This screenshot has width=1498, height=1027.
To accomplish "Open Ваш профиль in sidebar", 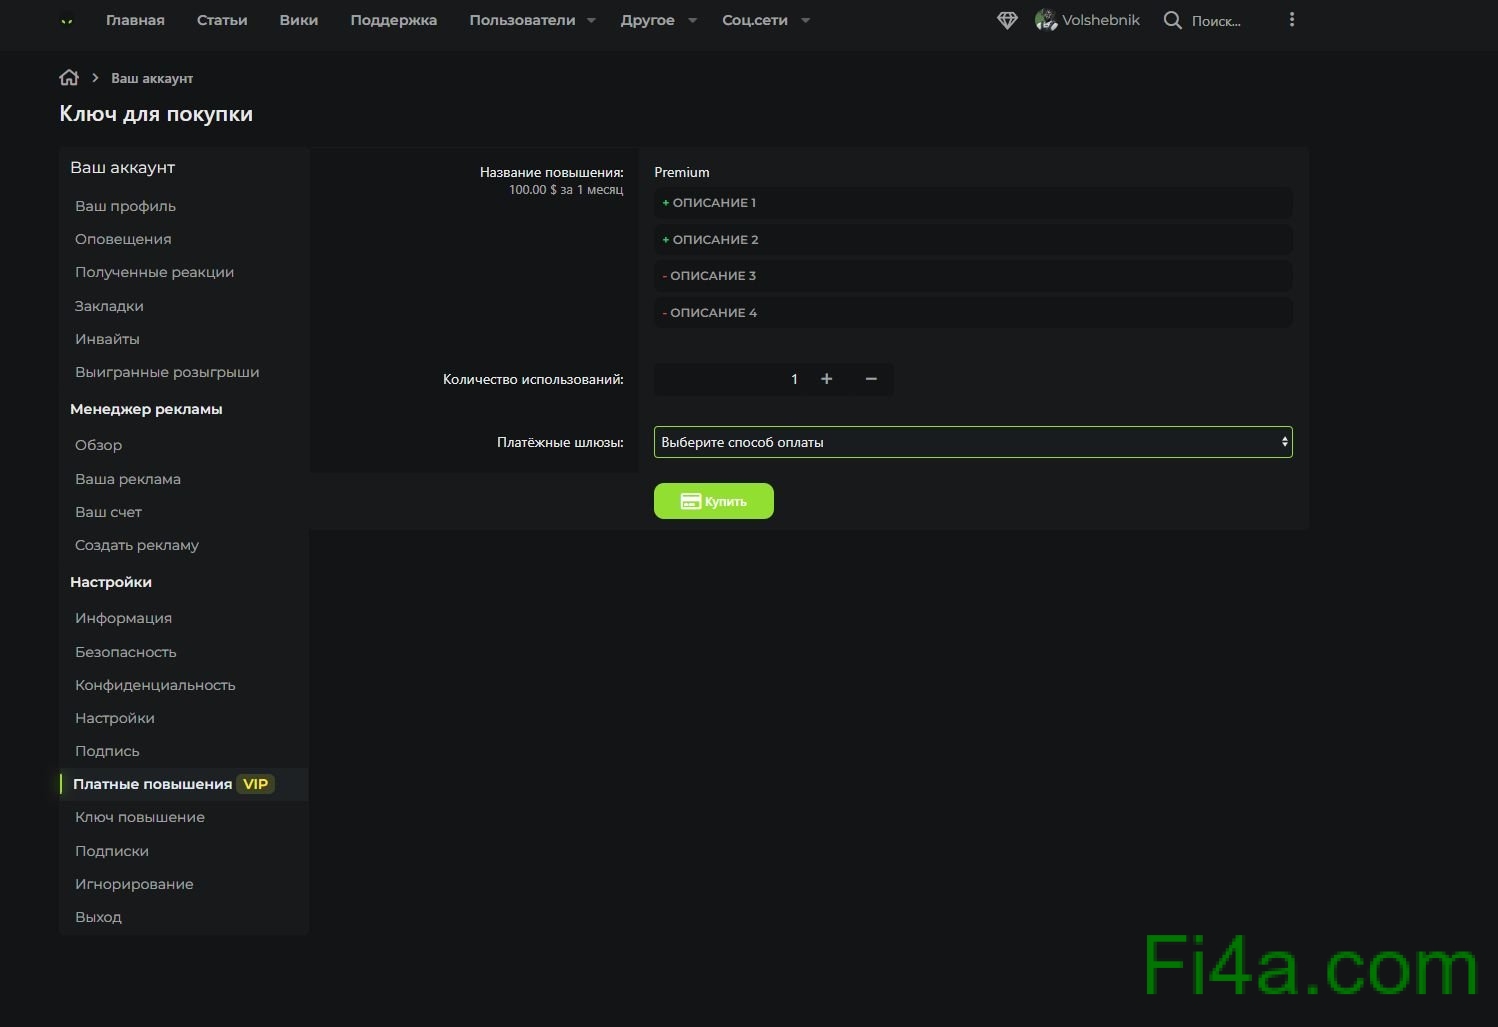I will point(125,206).
